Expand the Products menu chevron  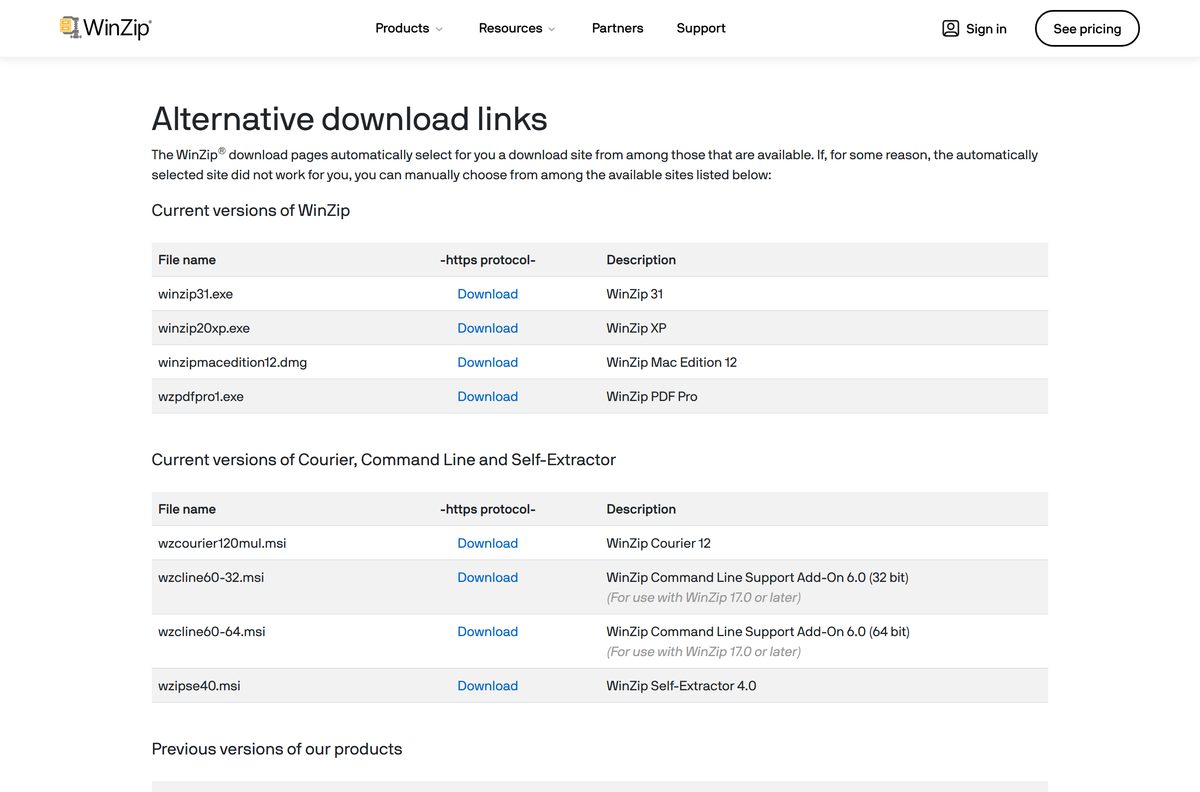439,29
